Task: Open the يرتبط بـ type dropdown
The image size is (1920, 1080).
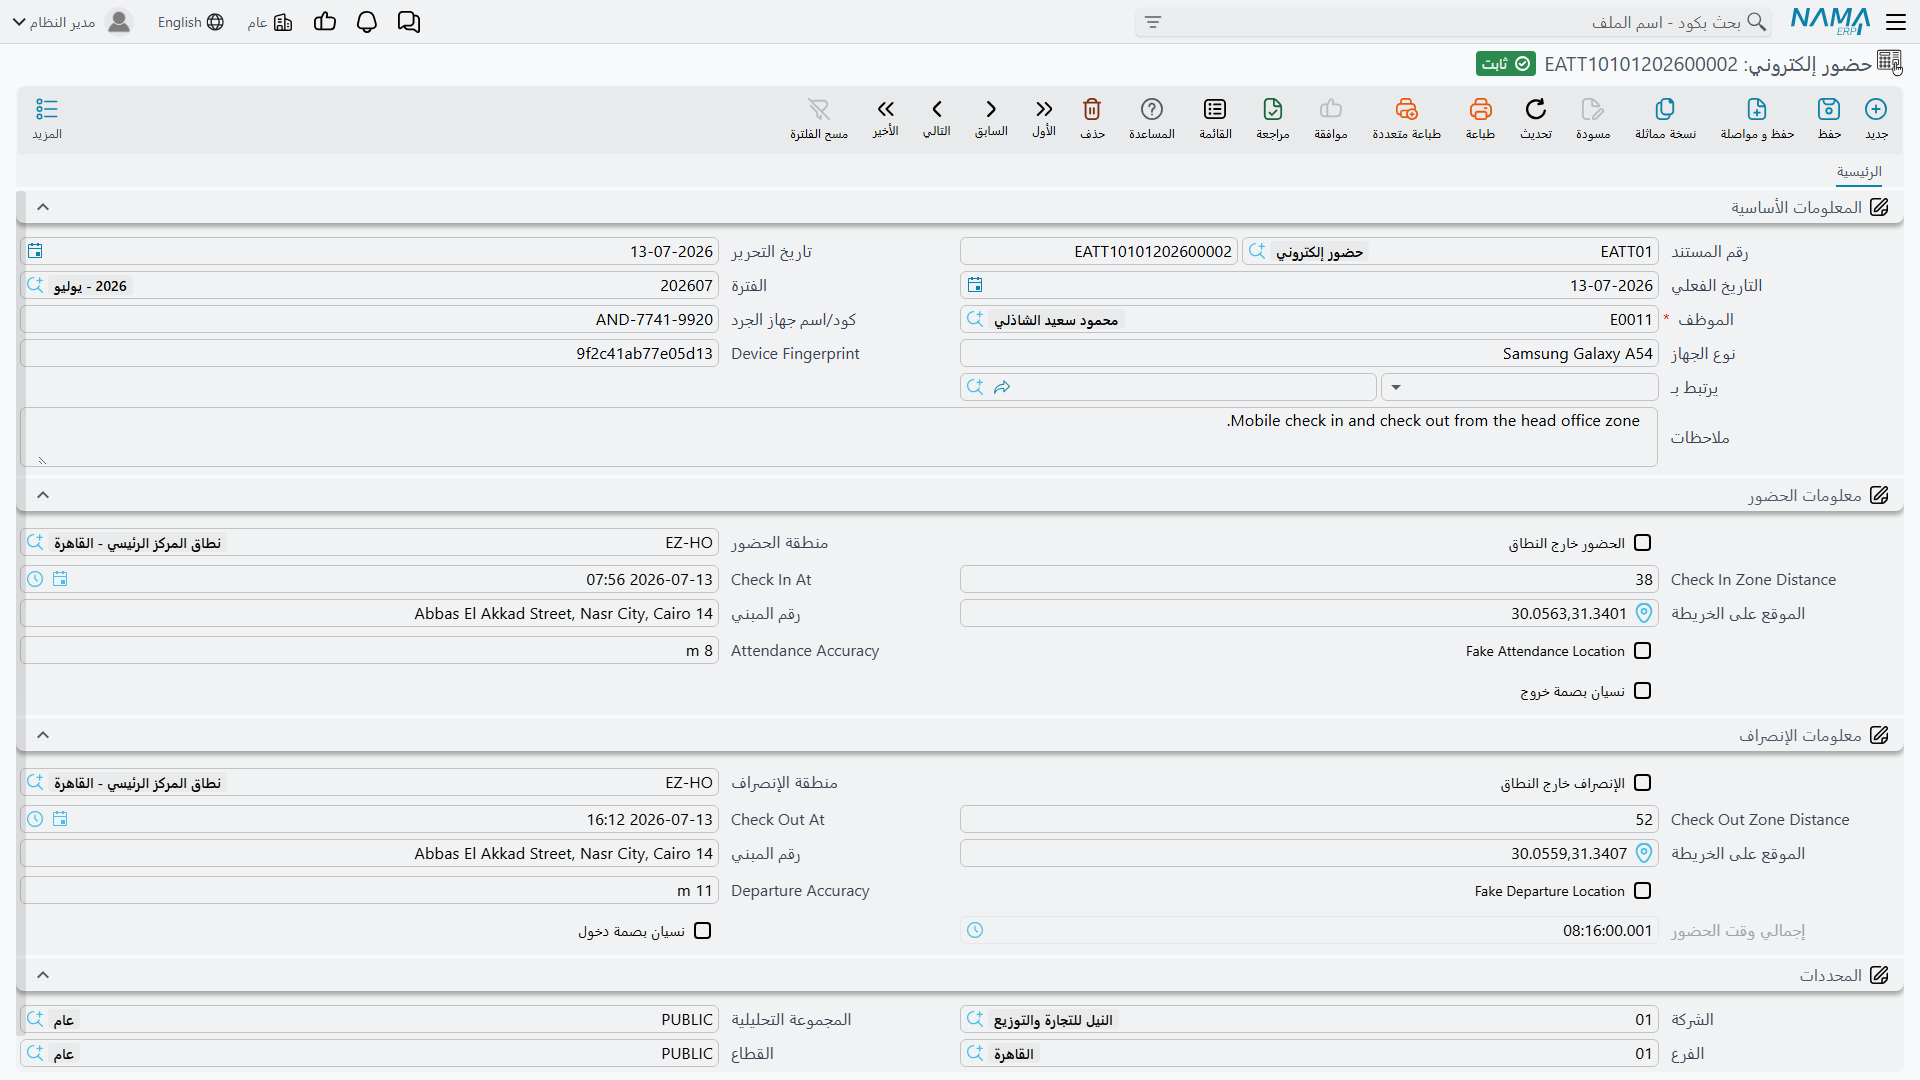Action: (x=1519, y=387)
